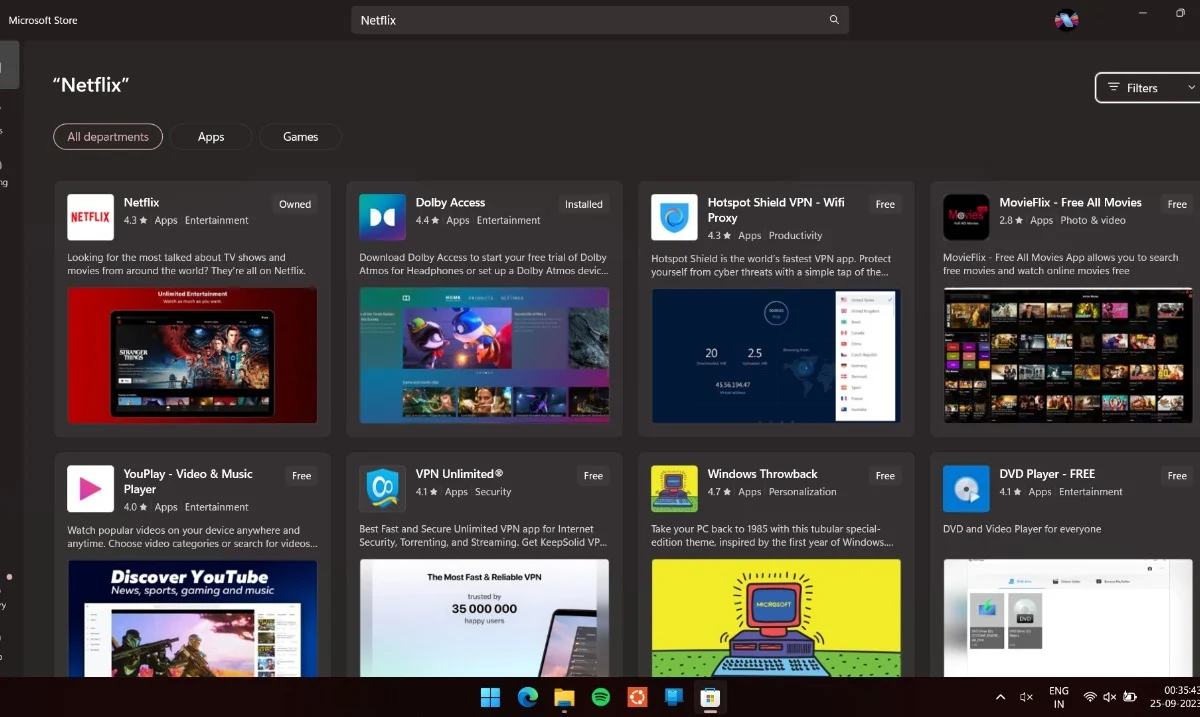This screenshot has height=717, width=1200.
Task: Click the MovieFlix app icon
Action: click(x=966, y=217)
